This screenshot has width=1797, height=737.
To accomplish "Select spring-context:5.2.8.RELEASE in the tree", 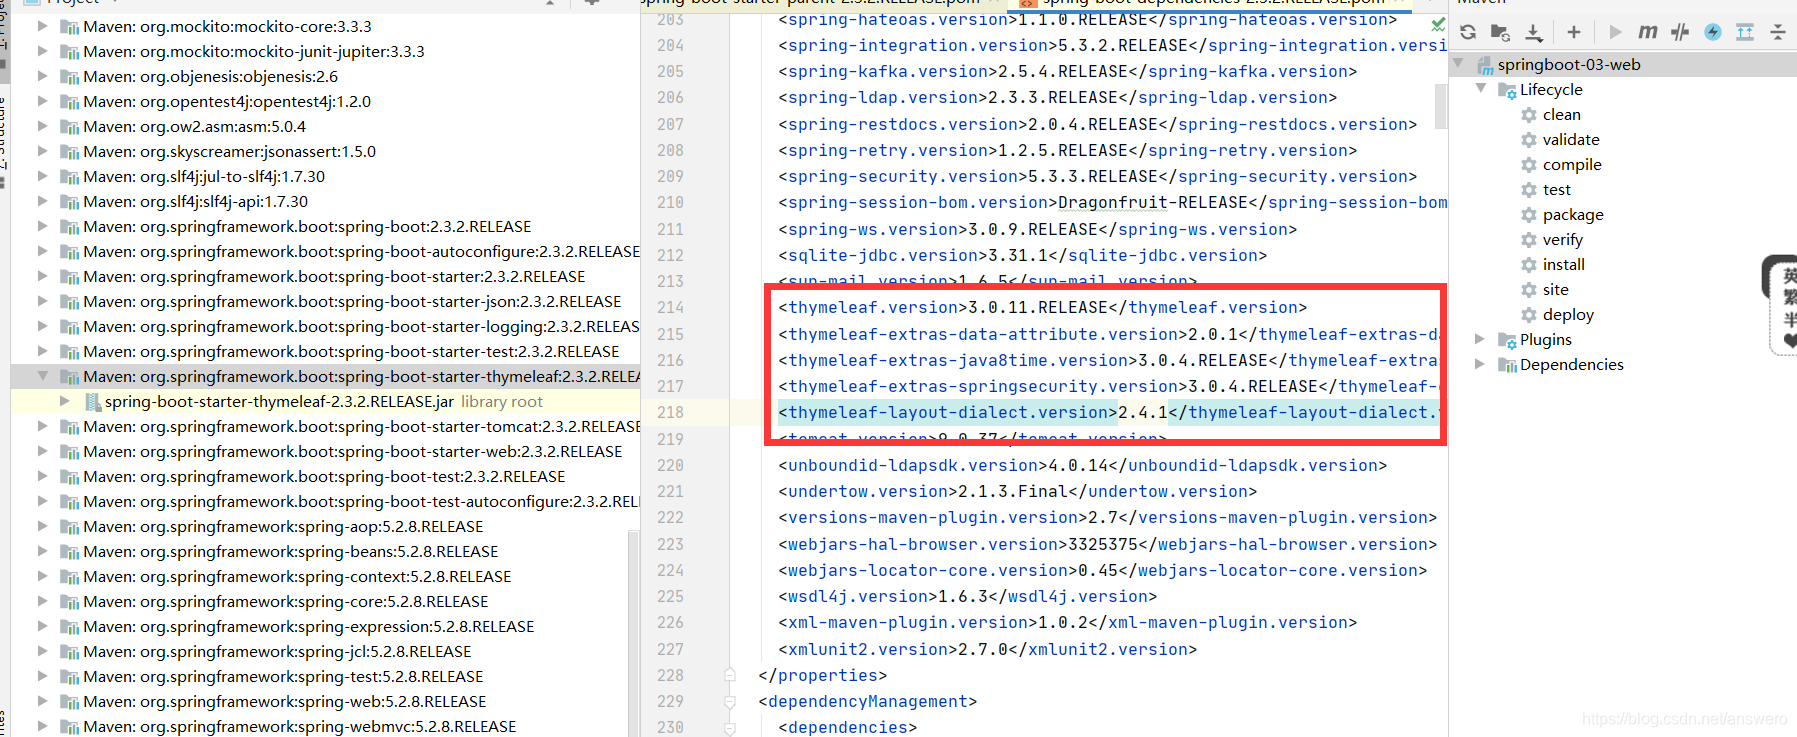I will 297,577.
